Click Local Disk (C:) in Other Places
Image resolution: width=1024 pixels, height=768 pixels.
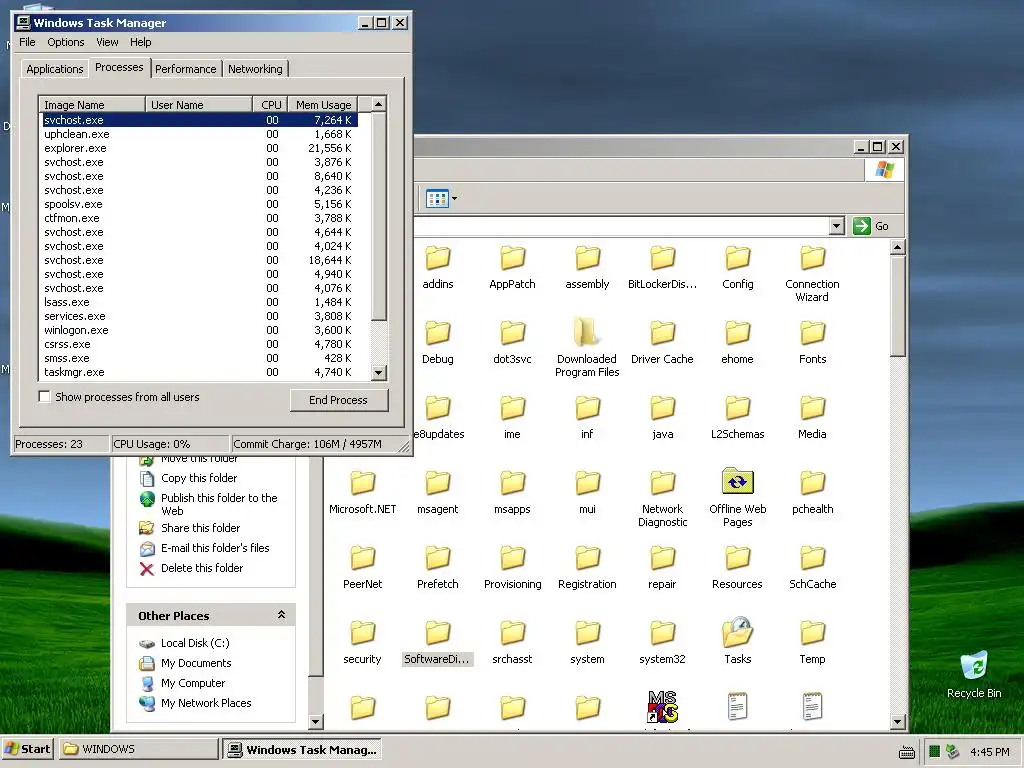coord(195,643)
